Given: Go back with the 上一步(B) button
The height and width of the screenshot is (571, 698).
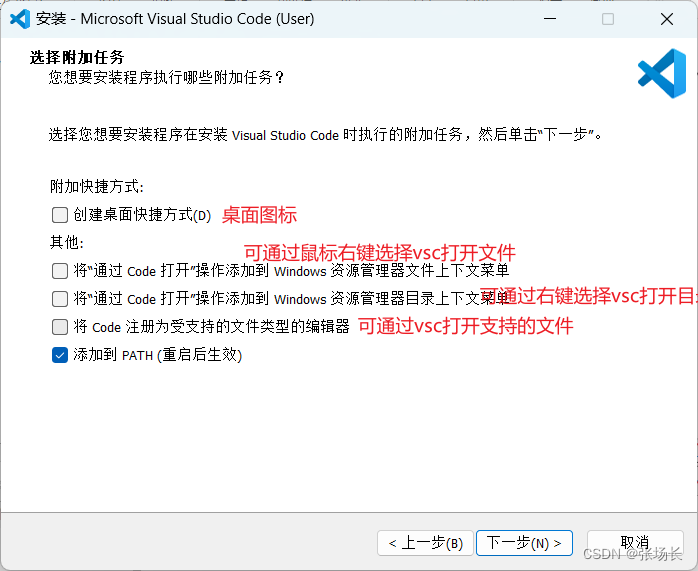Looking at the screenshot, I should point(425,543).
